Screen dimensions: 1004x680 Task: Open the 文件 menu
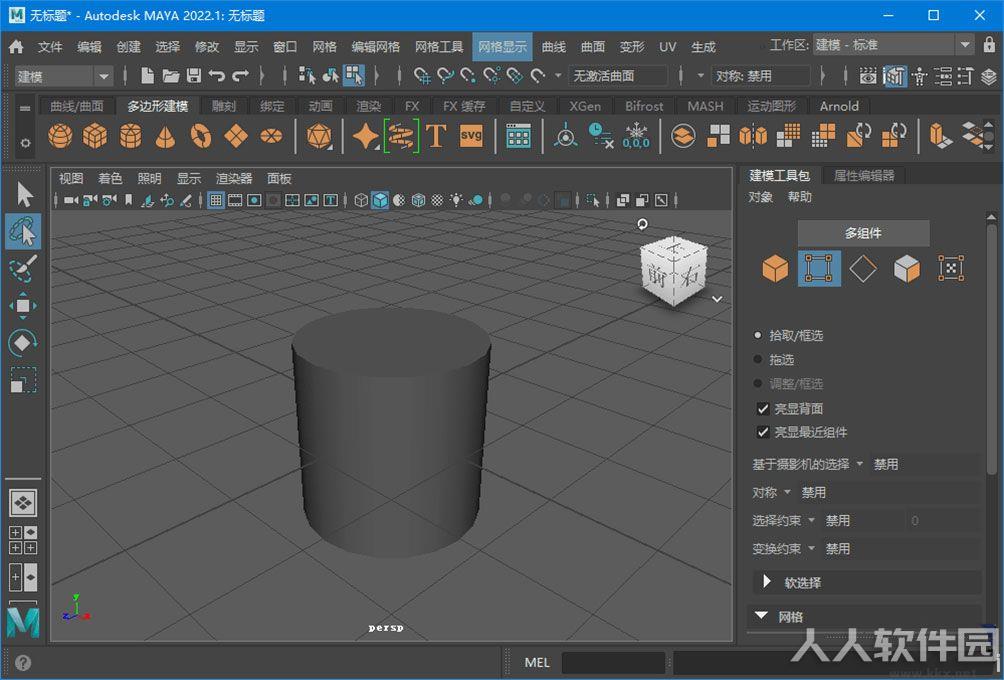pos(50,47)
